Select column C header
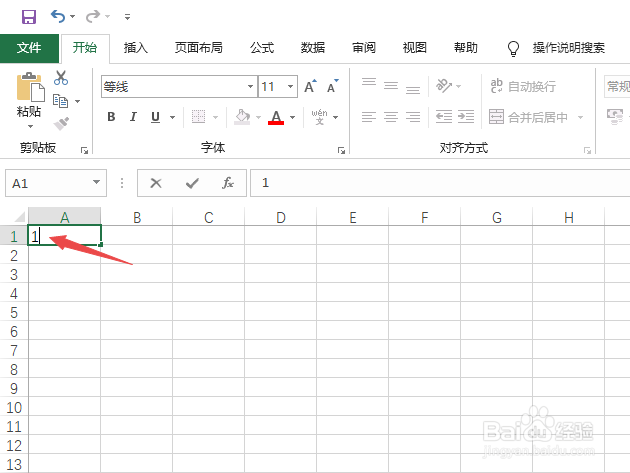Screen dimensions: 630x473 coord(209,217)
